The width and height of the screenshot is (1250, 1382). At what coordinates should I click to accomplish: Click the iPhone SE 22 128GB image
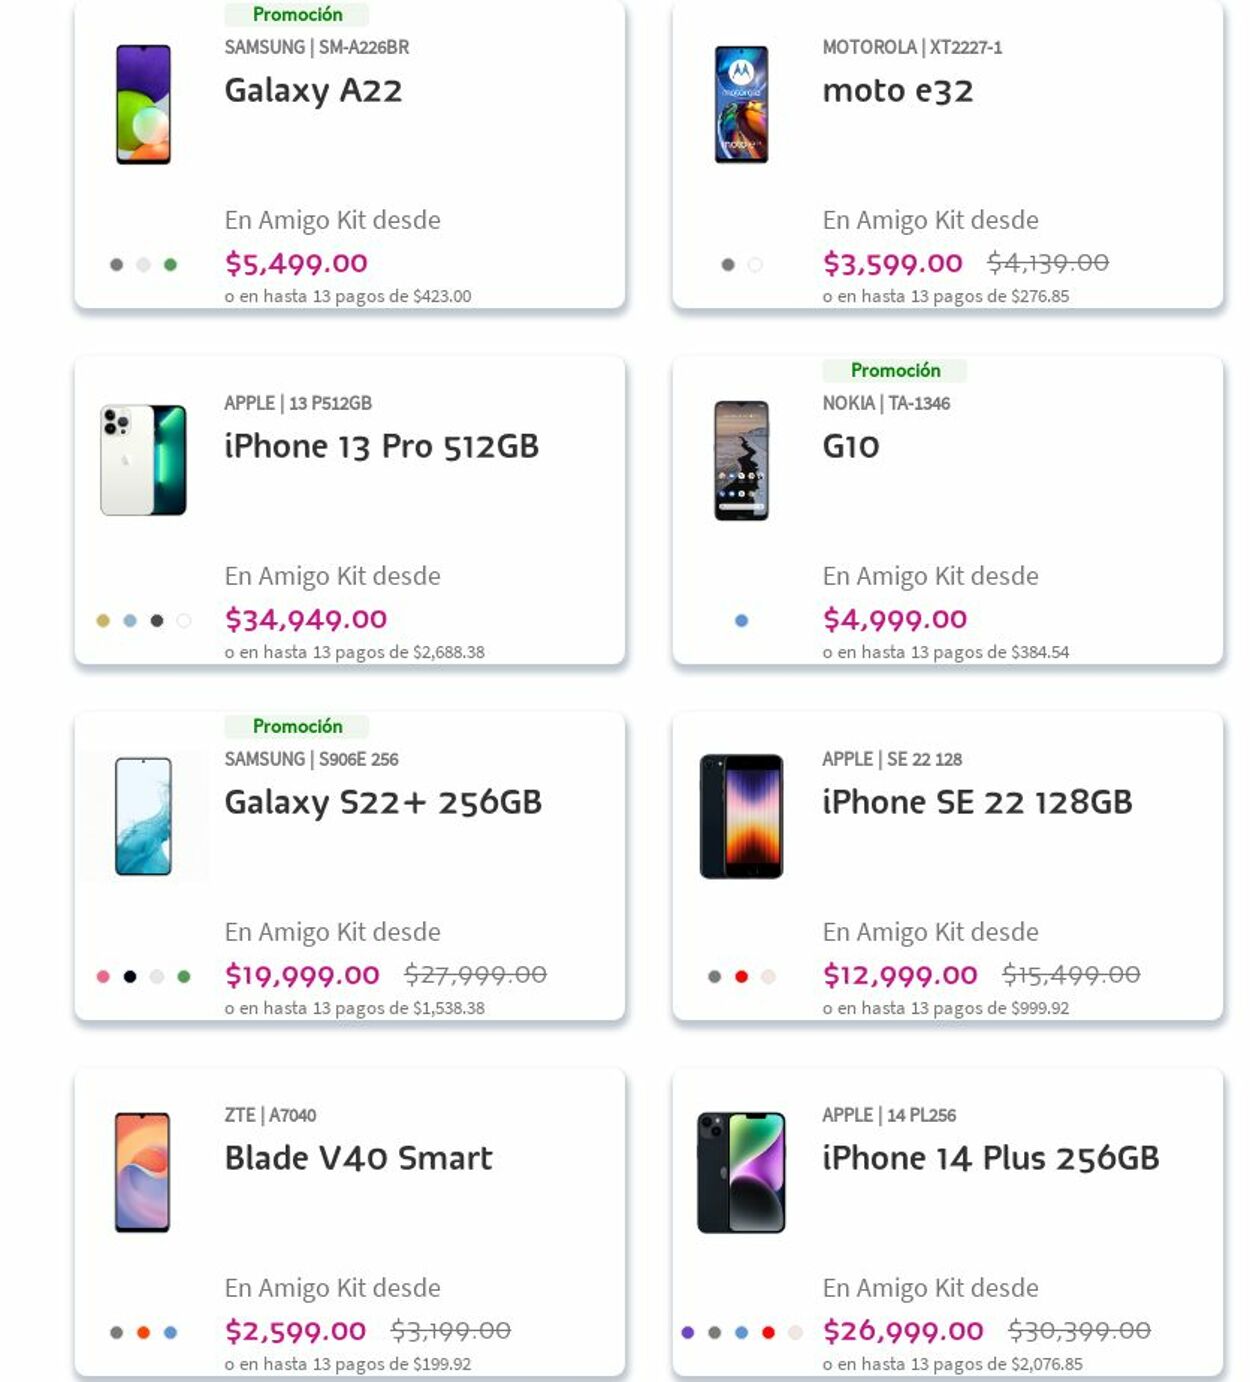point(741,816)
